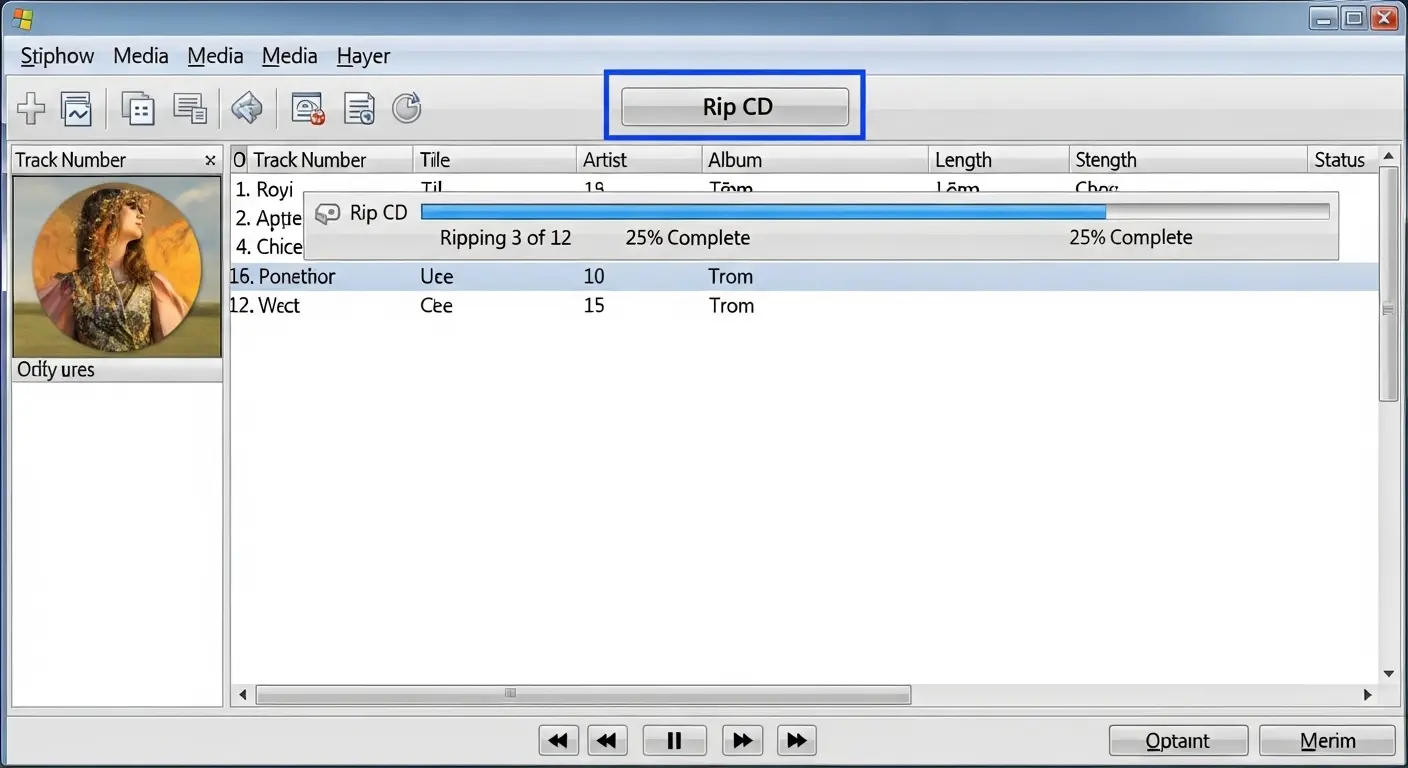The width and height of the screenshot is (1408, 768).
Task: Click artist cell 10
Action: pos(594,277)
